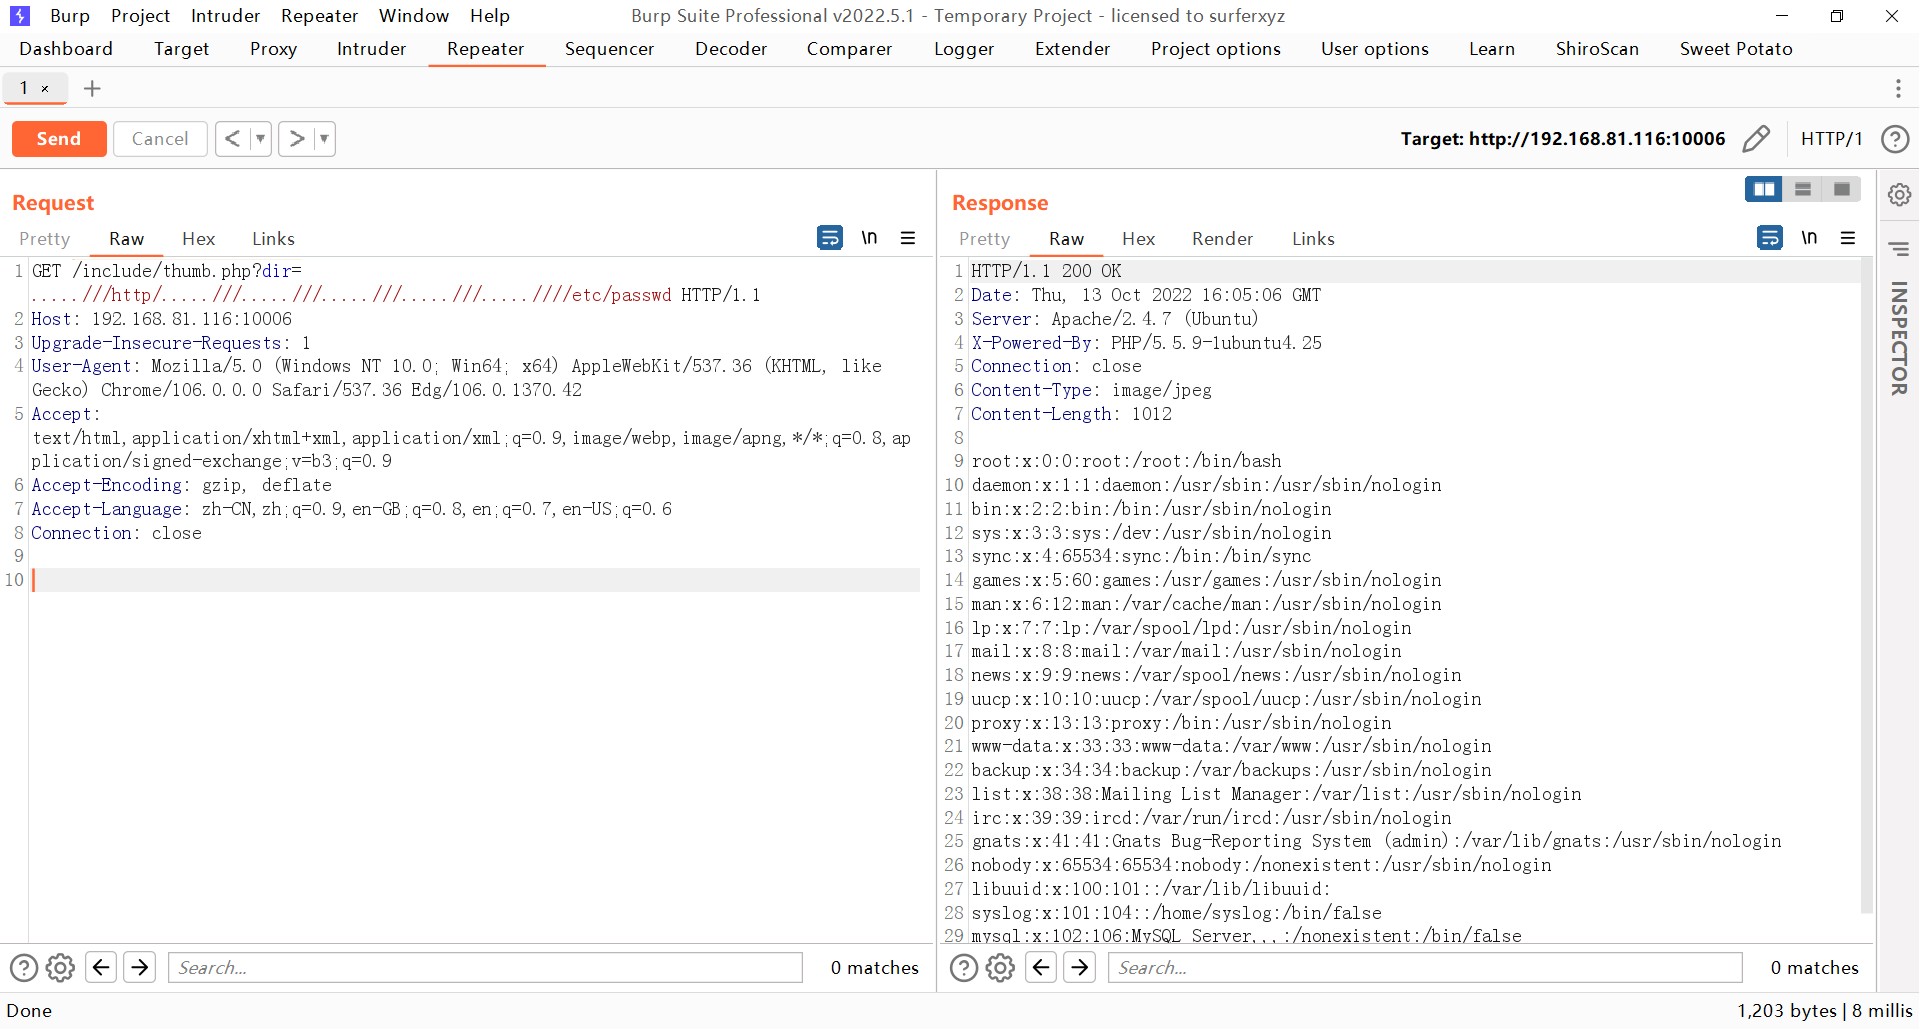Switch Response view to Hex tab

[1138, 239]
